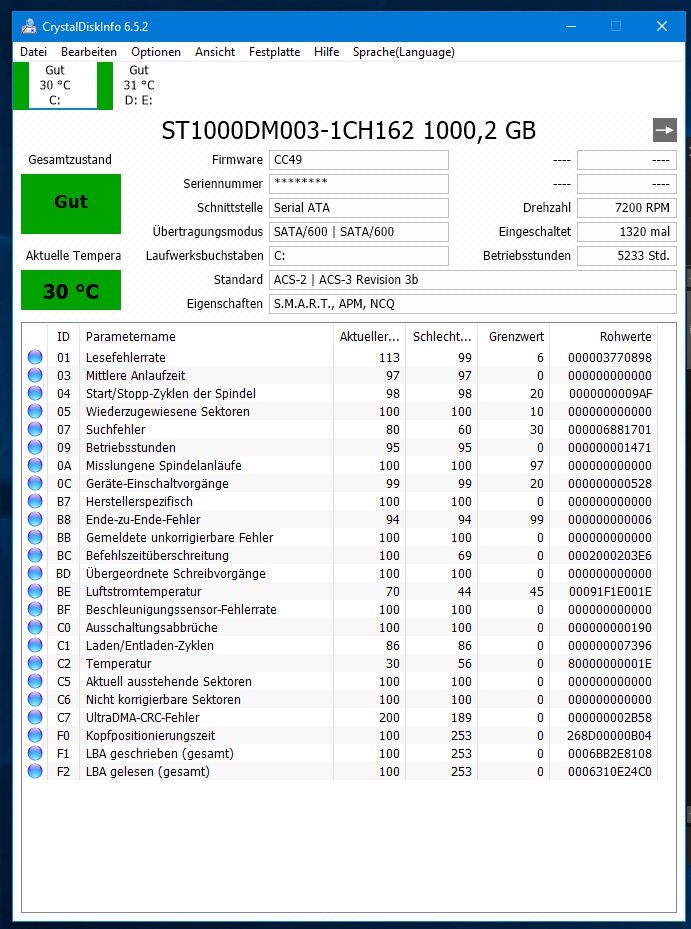The height and width of the screenshot is (929, 691).
Task: Click the green 30 °C temperature button
Action: pos(71,290)
